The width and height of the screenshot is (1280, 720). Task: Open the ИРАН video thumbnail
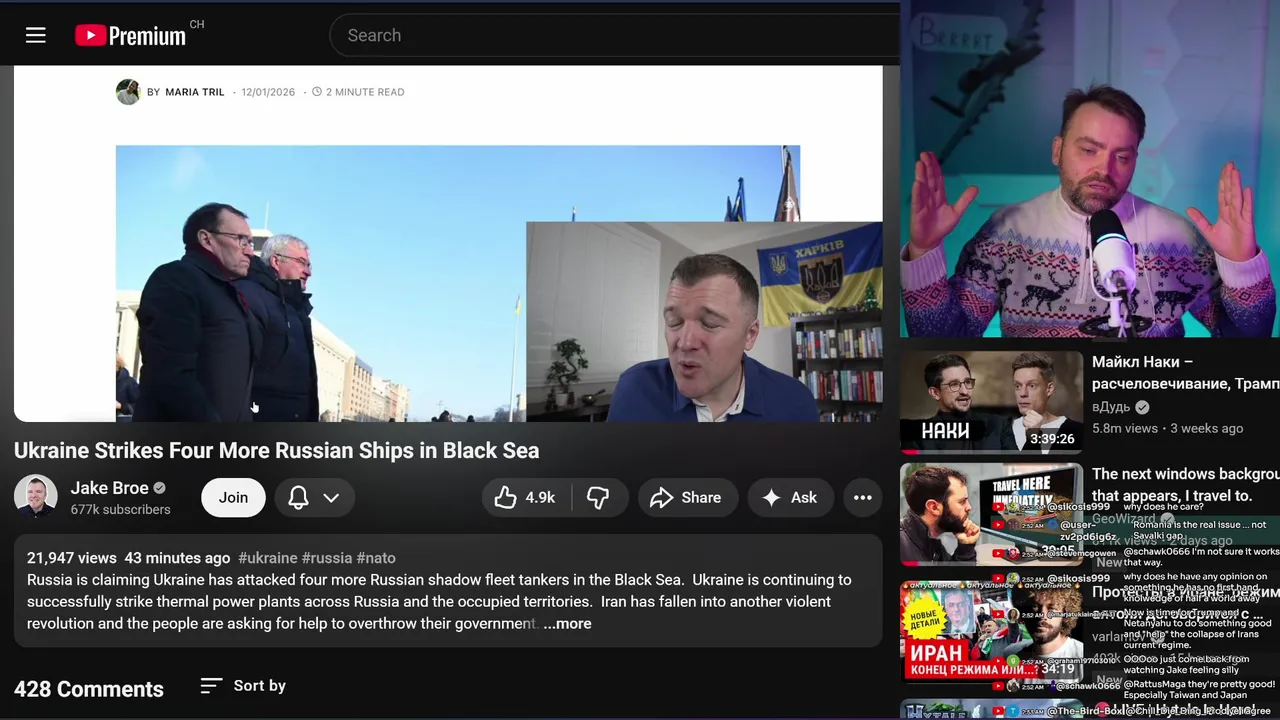pos(991,633)
